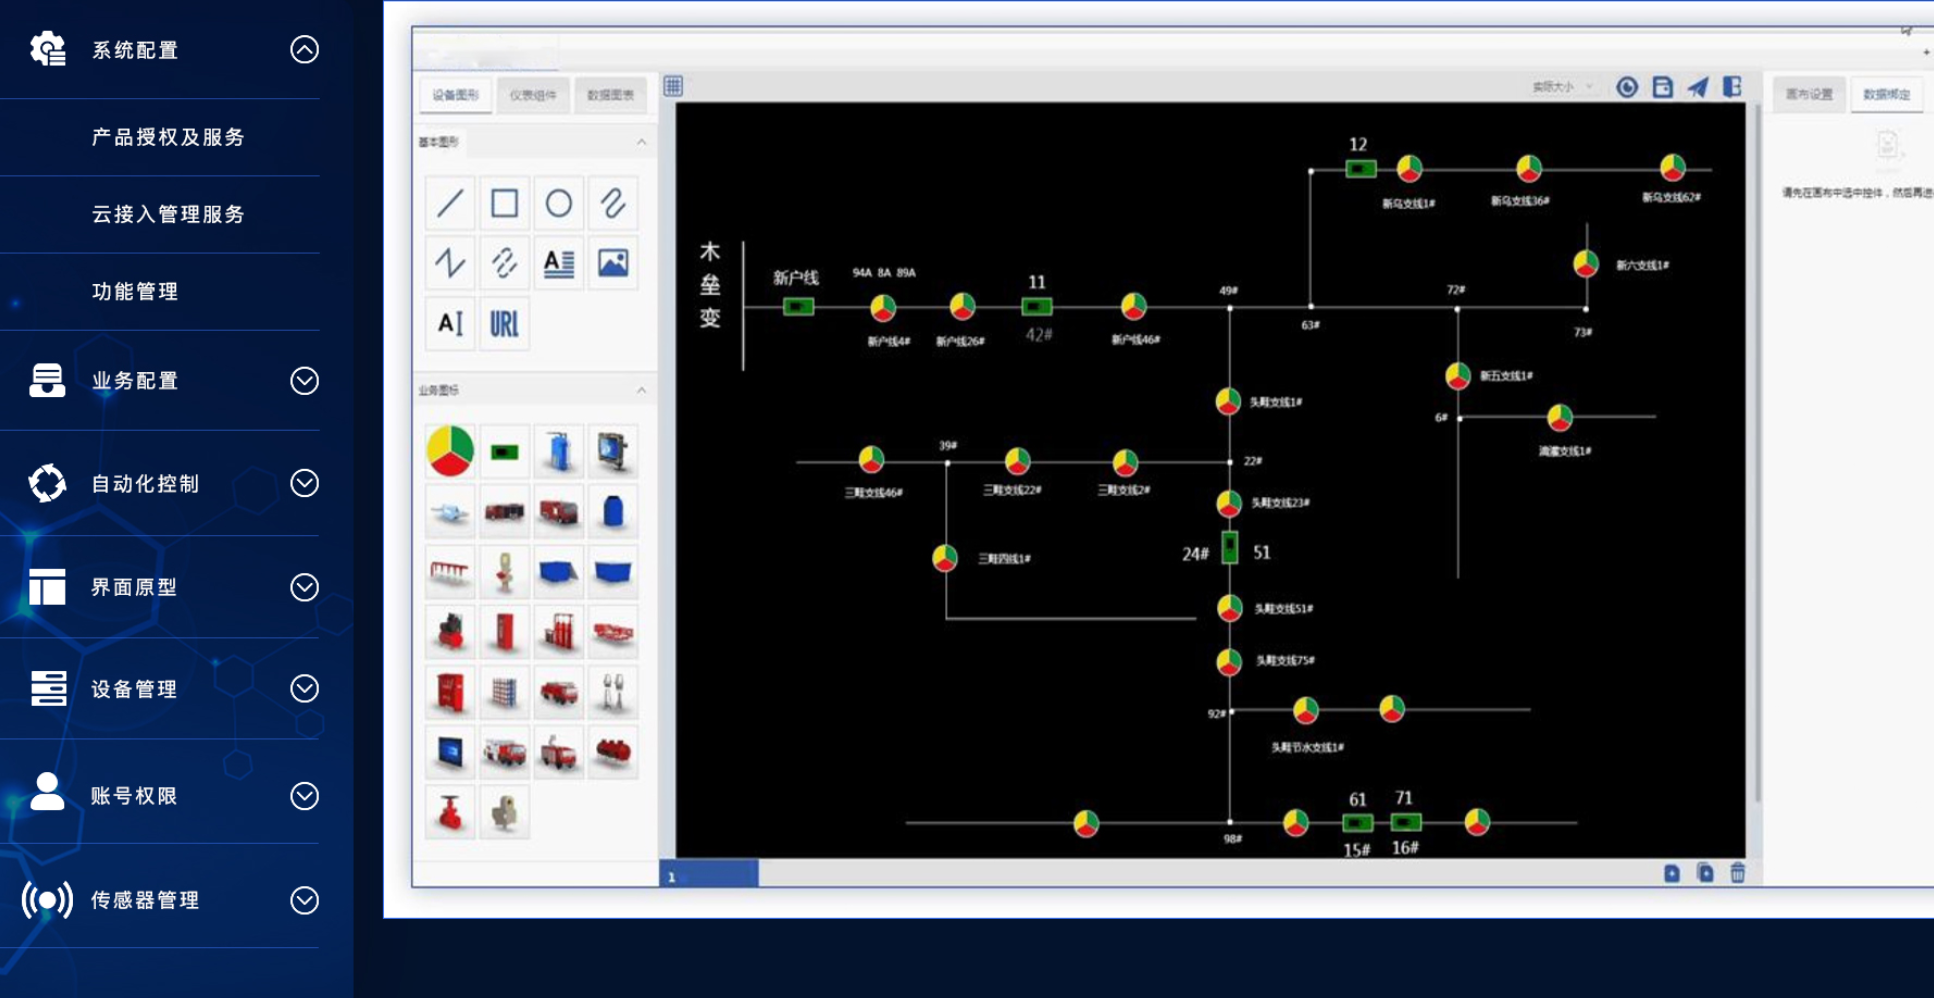The image size is (1934, 998).
Task: Select the straight line drawing tool
Action: 450,204
